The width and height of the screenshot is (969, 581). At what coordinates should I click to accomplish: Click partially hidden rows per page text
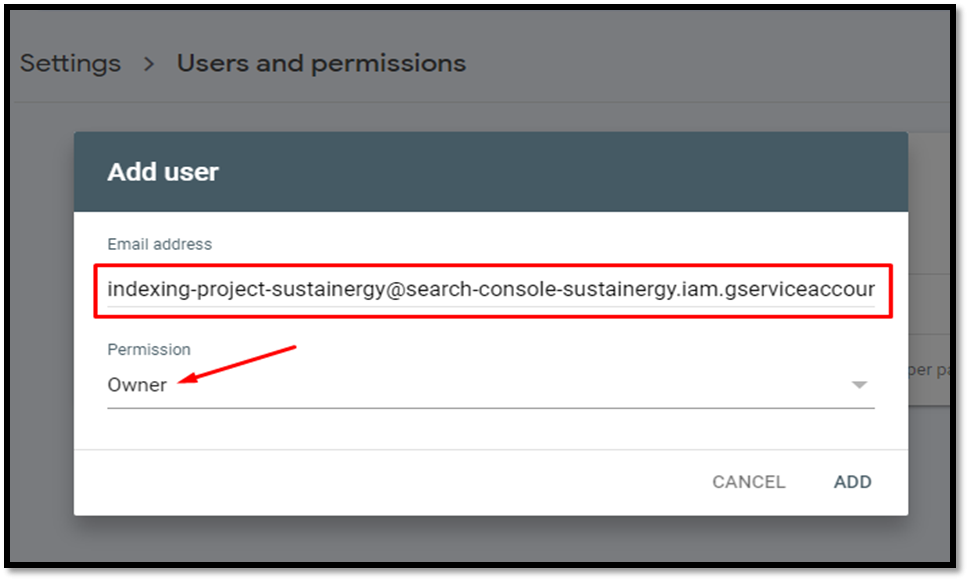(x=929, y=370)
